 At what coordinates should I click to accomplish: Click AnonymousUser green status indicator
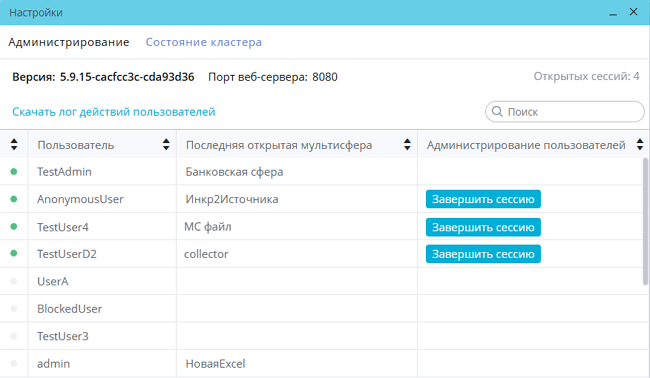pyautogui.click(x=14, y=199)
